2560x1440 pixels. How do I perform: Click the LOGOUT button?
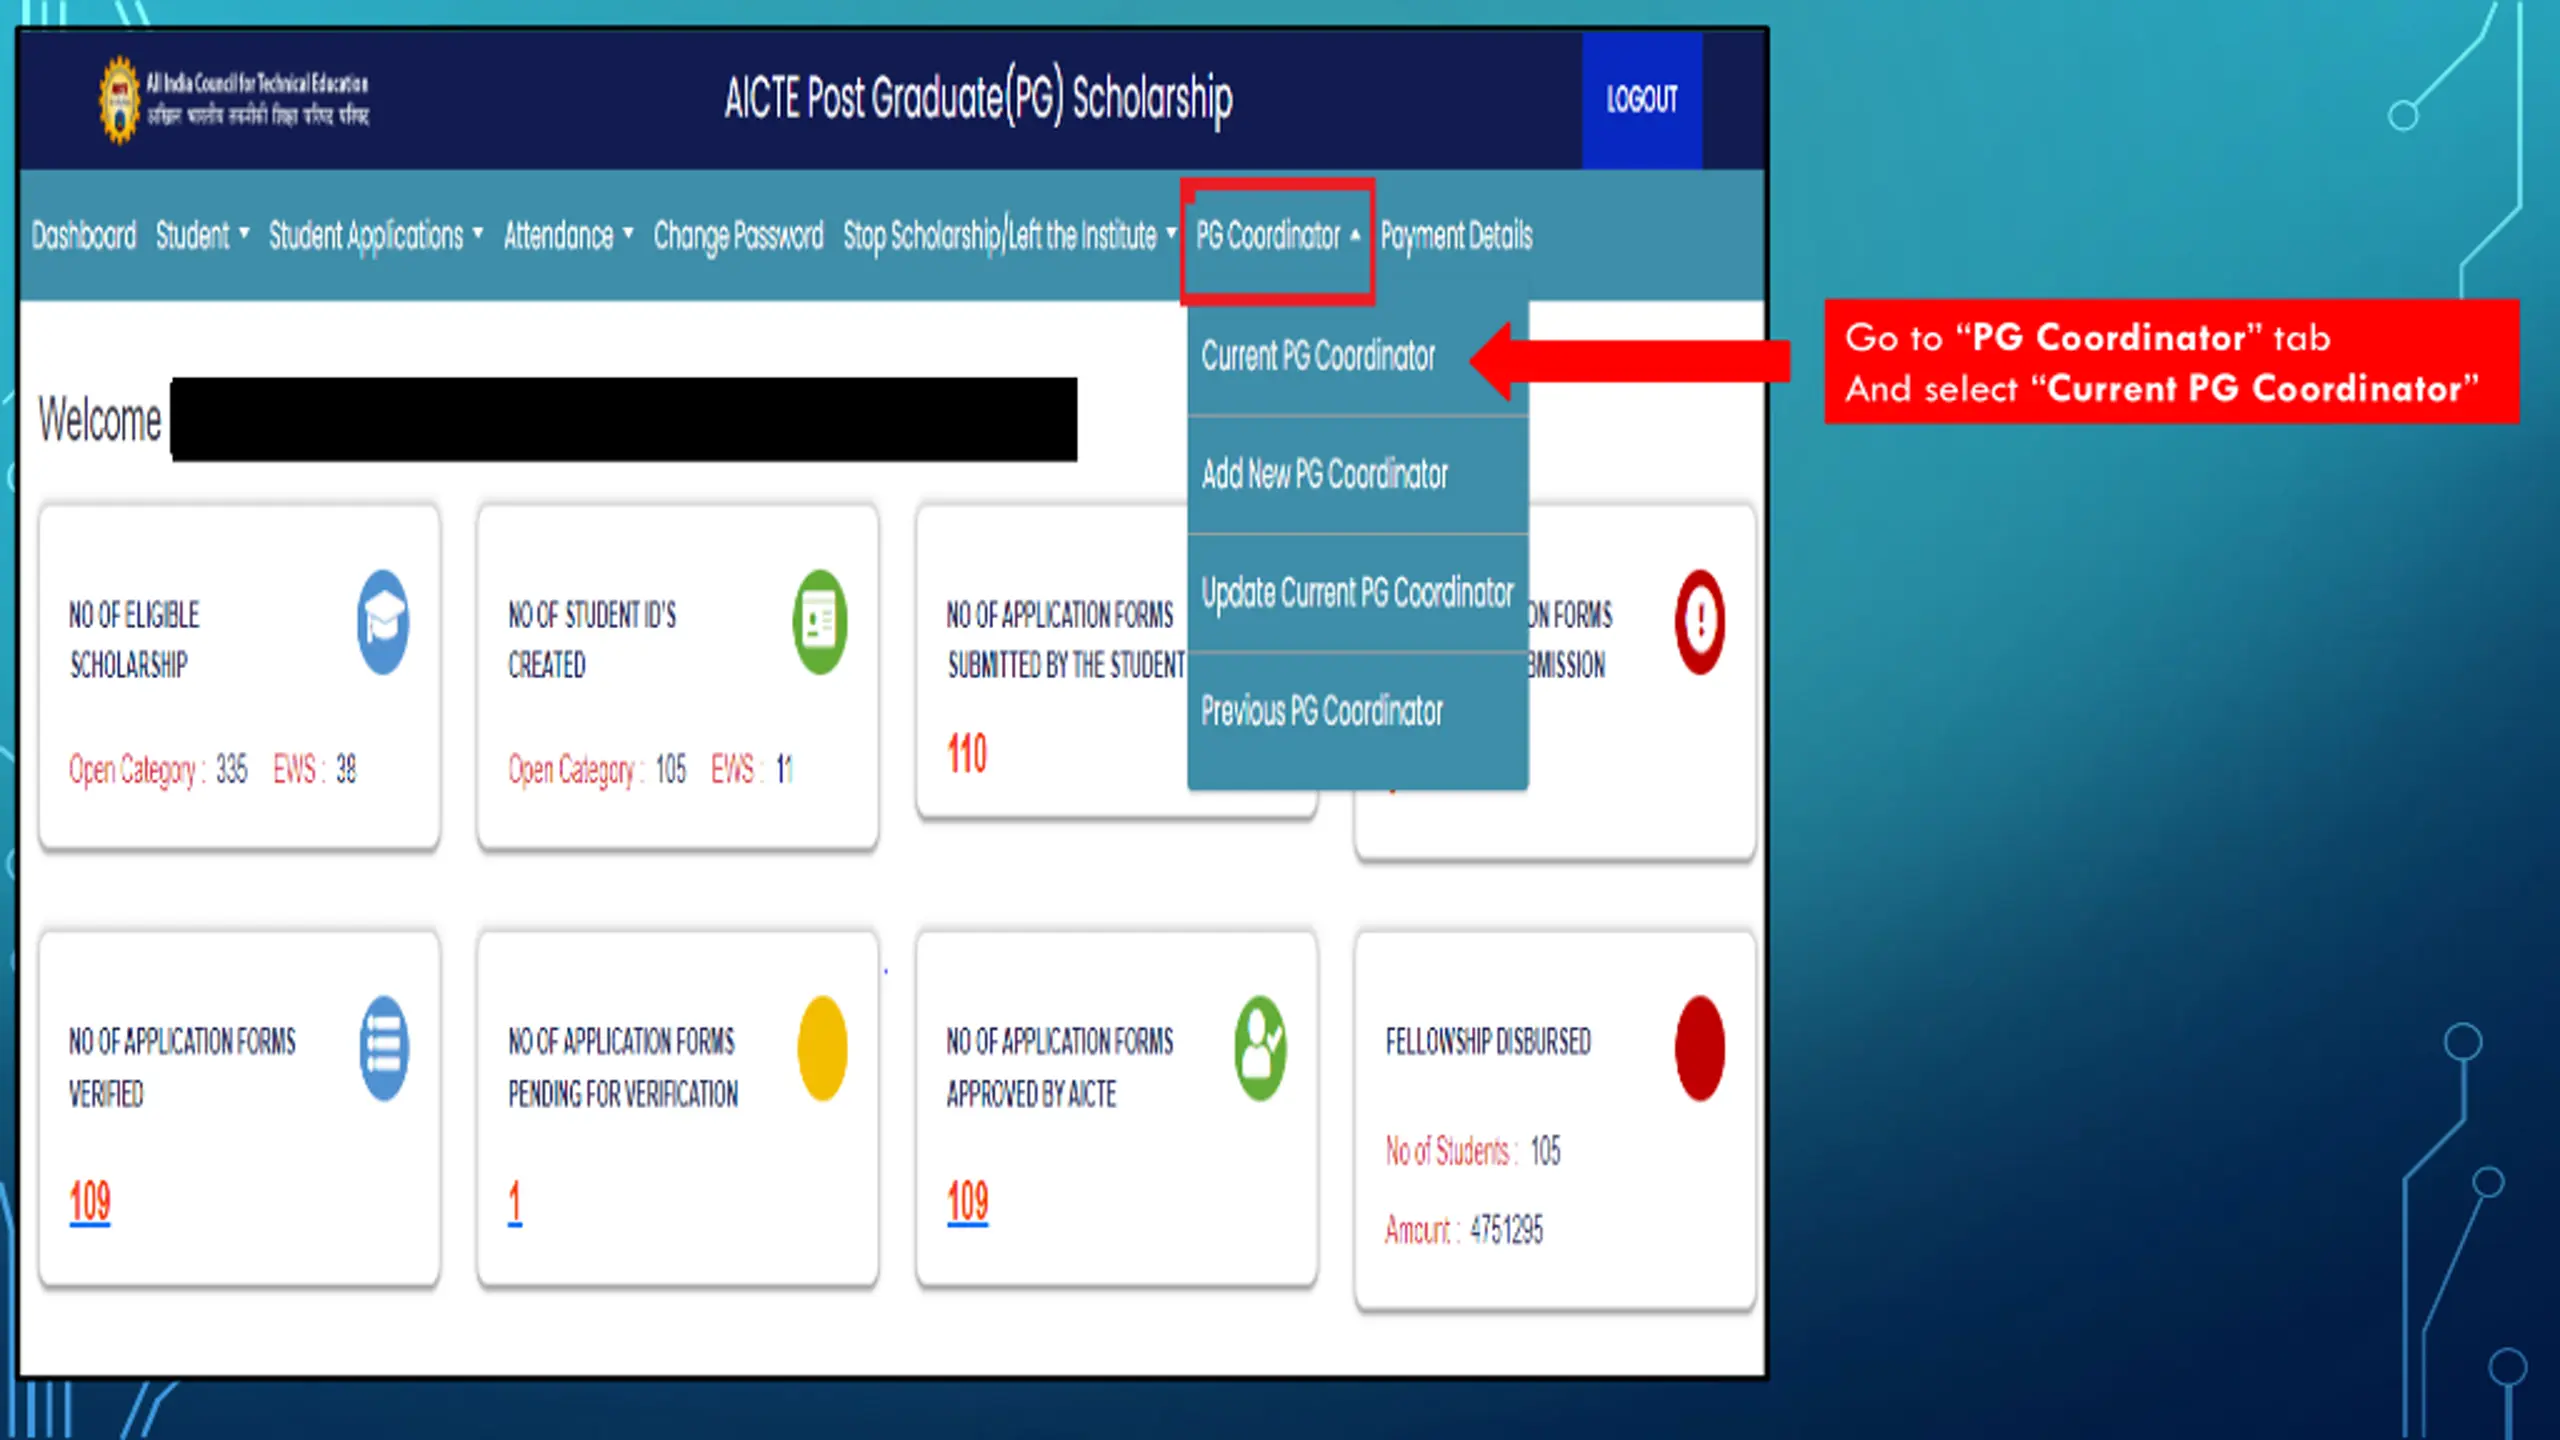click(x=1642, y=99)
